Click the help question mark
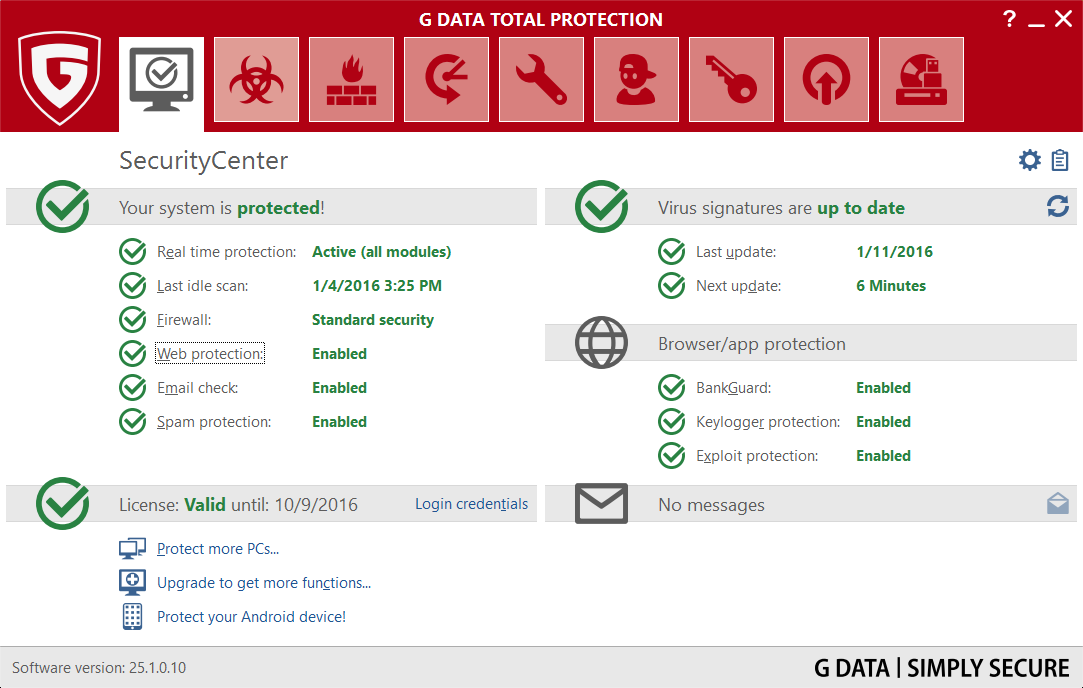1083x688 pixels. (x=1010, y=19)
